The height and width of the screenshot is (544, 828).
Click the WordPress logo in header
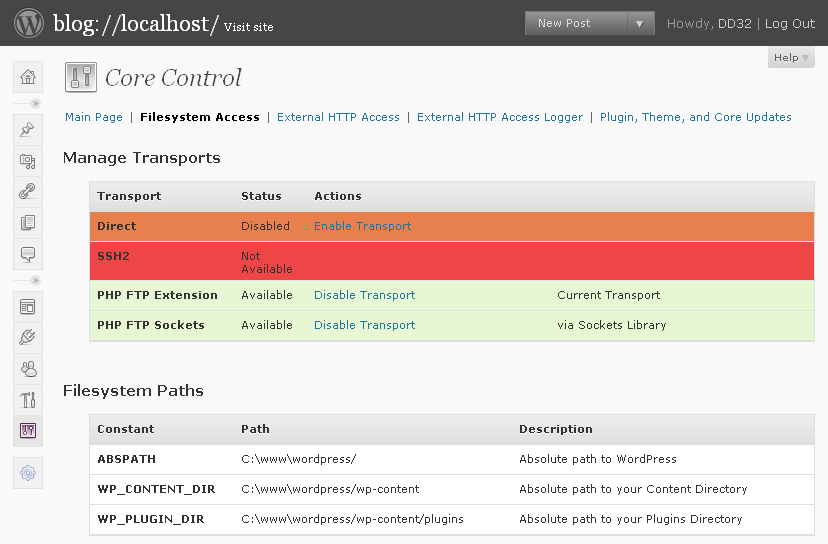pos(29,23)
